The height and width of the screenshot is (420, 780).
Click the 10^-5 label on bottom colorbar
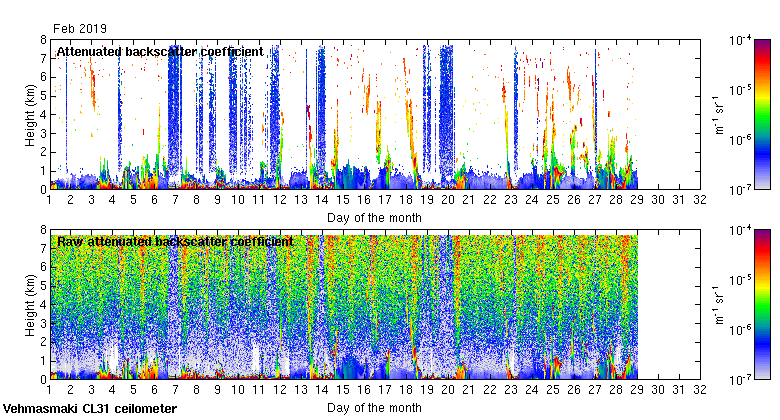740,280
